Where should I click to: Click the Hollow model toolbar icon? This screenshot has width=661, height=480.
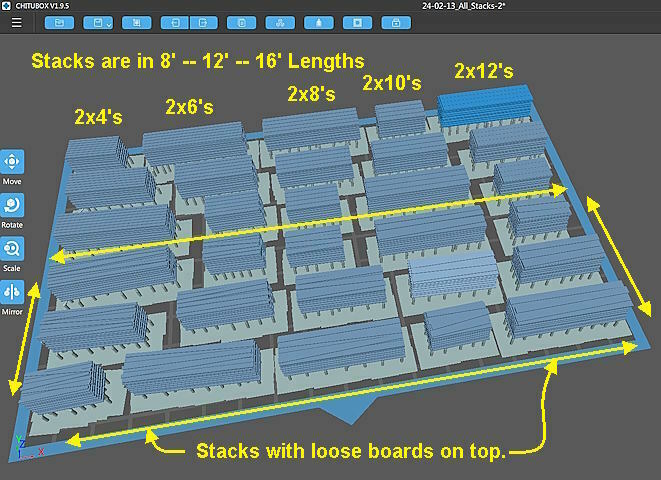click(319, 23)
